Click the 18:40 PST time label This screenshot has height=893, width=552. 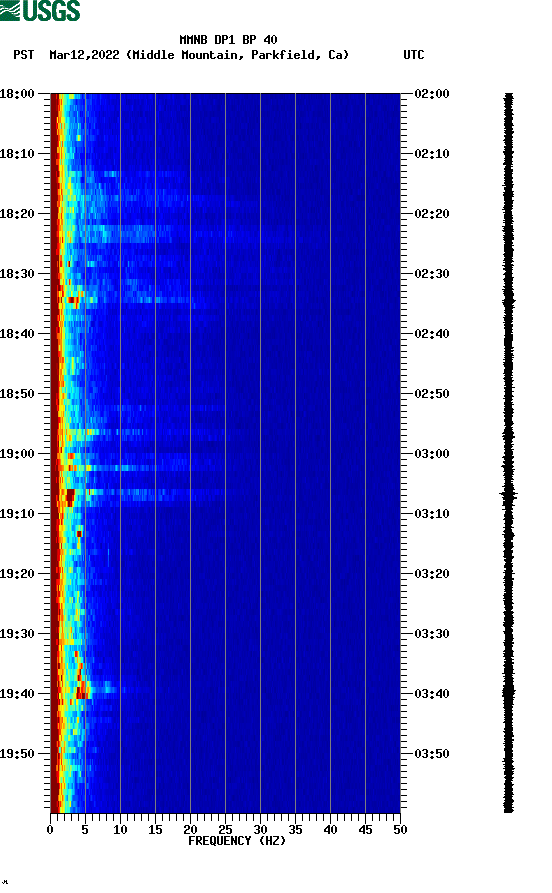pos(17,334)
